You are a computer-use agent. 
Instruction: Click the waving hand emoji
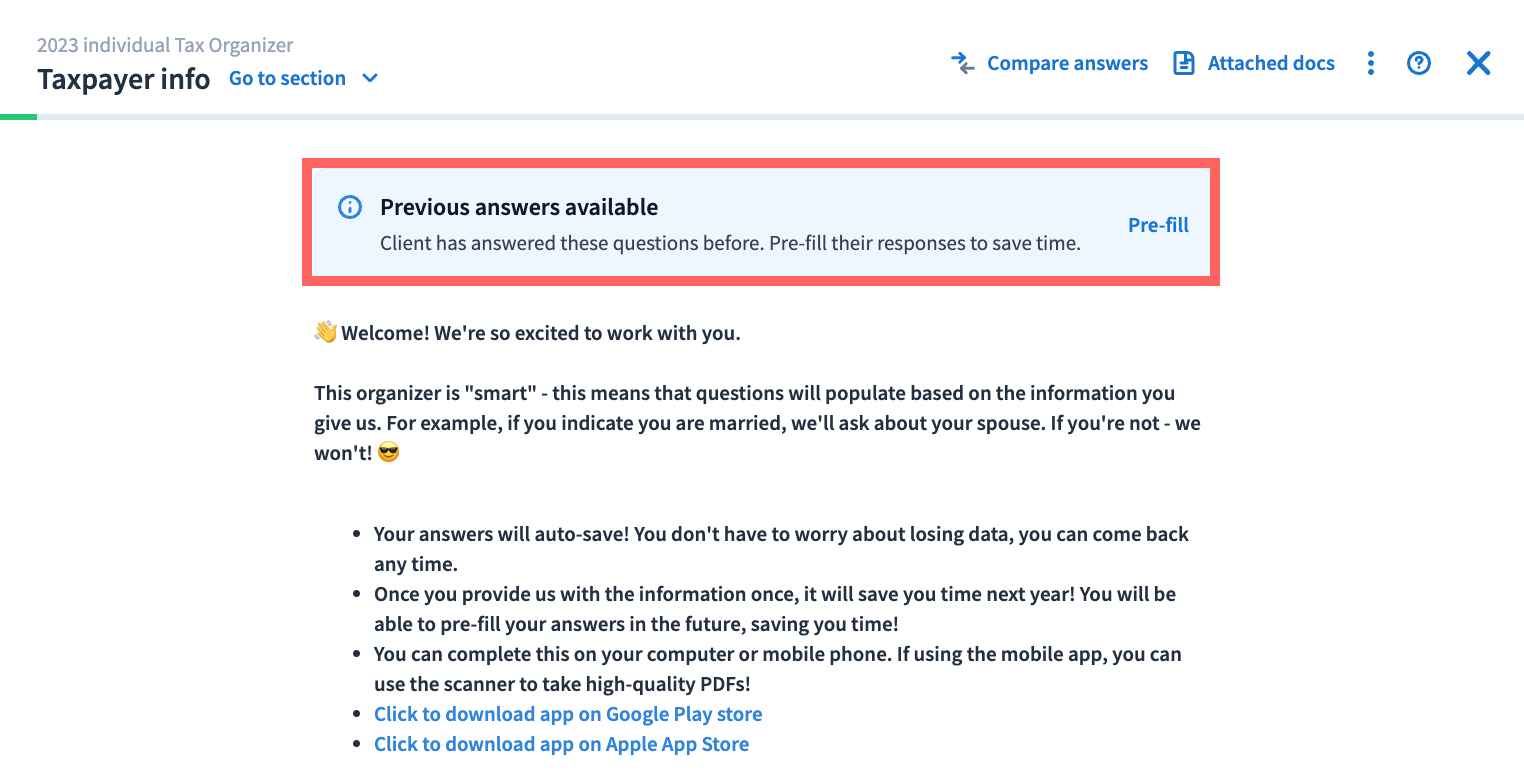pyautogui.click(x=325, y=332)
